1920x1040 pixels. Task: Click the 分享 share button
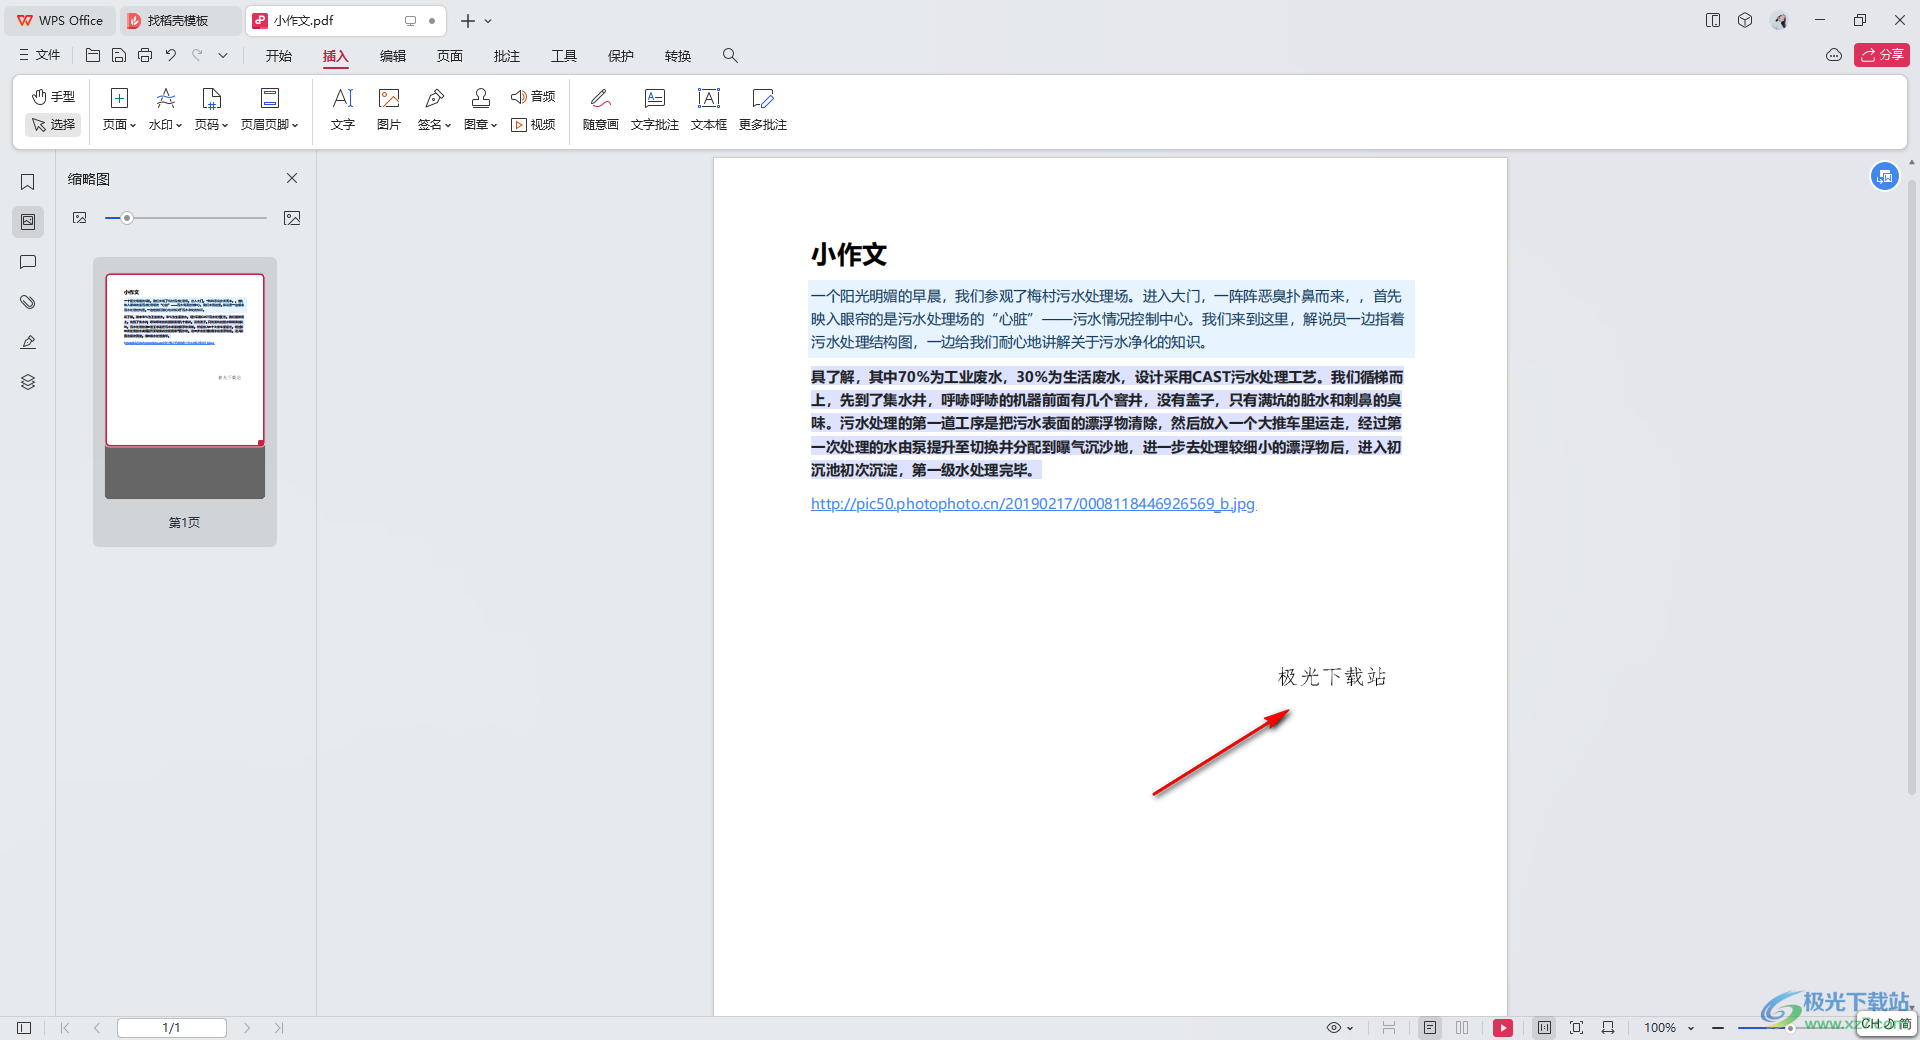1881,55
